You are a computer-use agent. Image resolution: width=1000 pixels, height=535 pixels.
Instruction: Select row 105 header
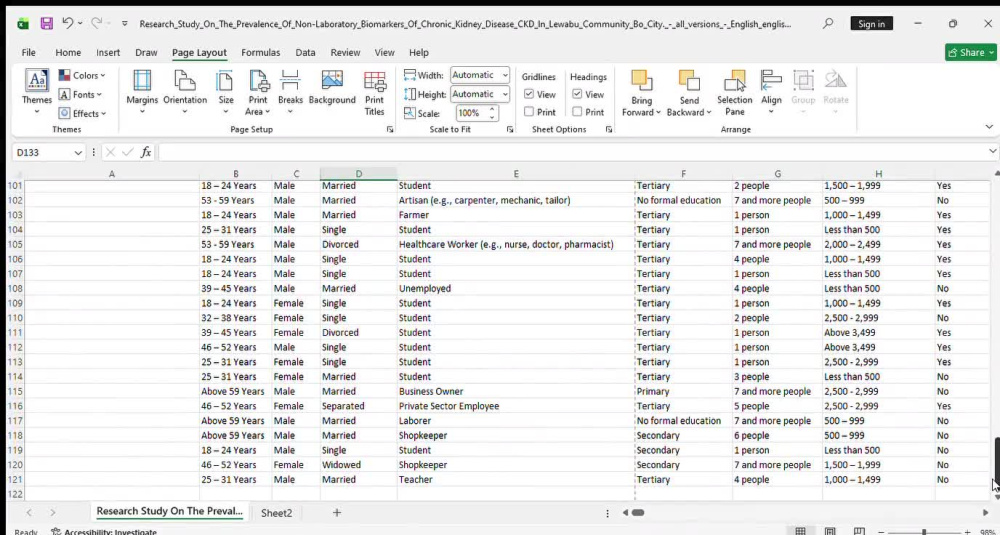pyautogui.click(x=14, y=244)
